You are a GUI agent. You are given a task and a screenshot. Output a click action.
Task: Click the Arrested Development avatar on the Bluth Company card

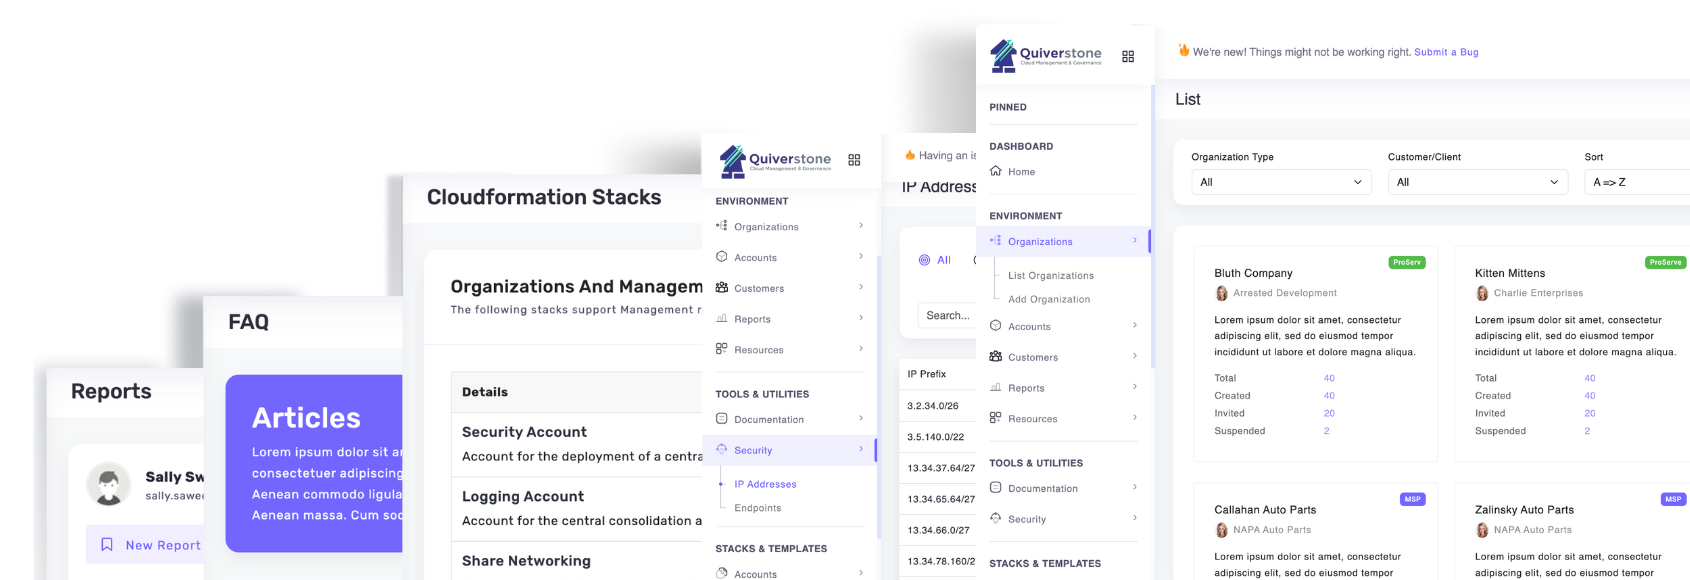coord(1221,293)
